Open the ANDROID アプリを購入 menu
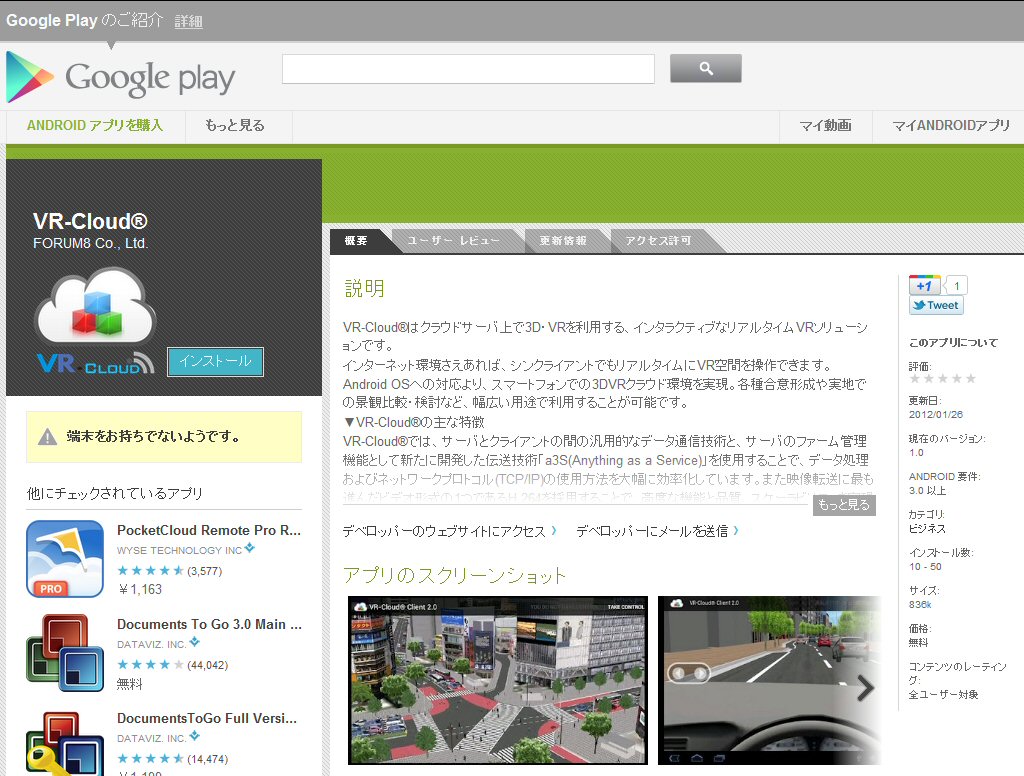 95,125
